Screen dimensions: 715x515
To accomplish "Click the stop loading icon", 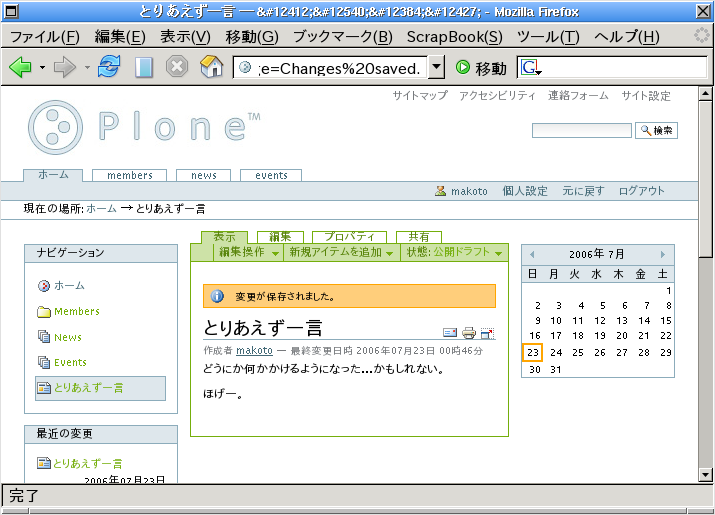I will [177, 68].
